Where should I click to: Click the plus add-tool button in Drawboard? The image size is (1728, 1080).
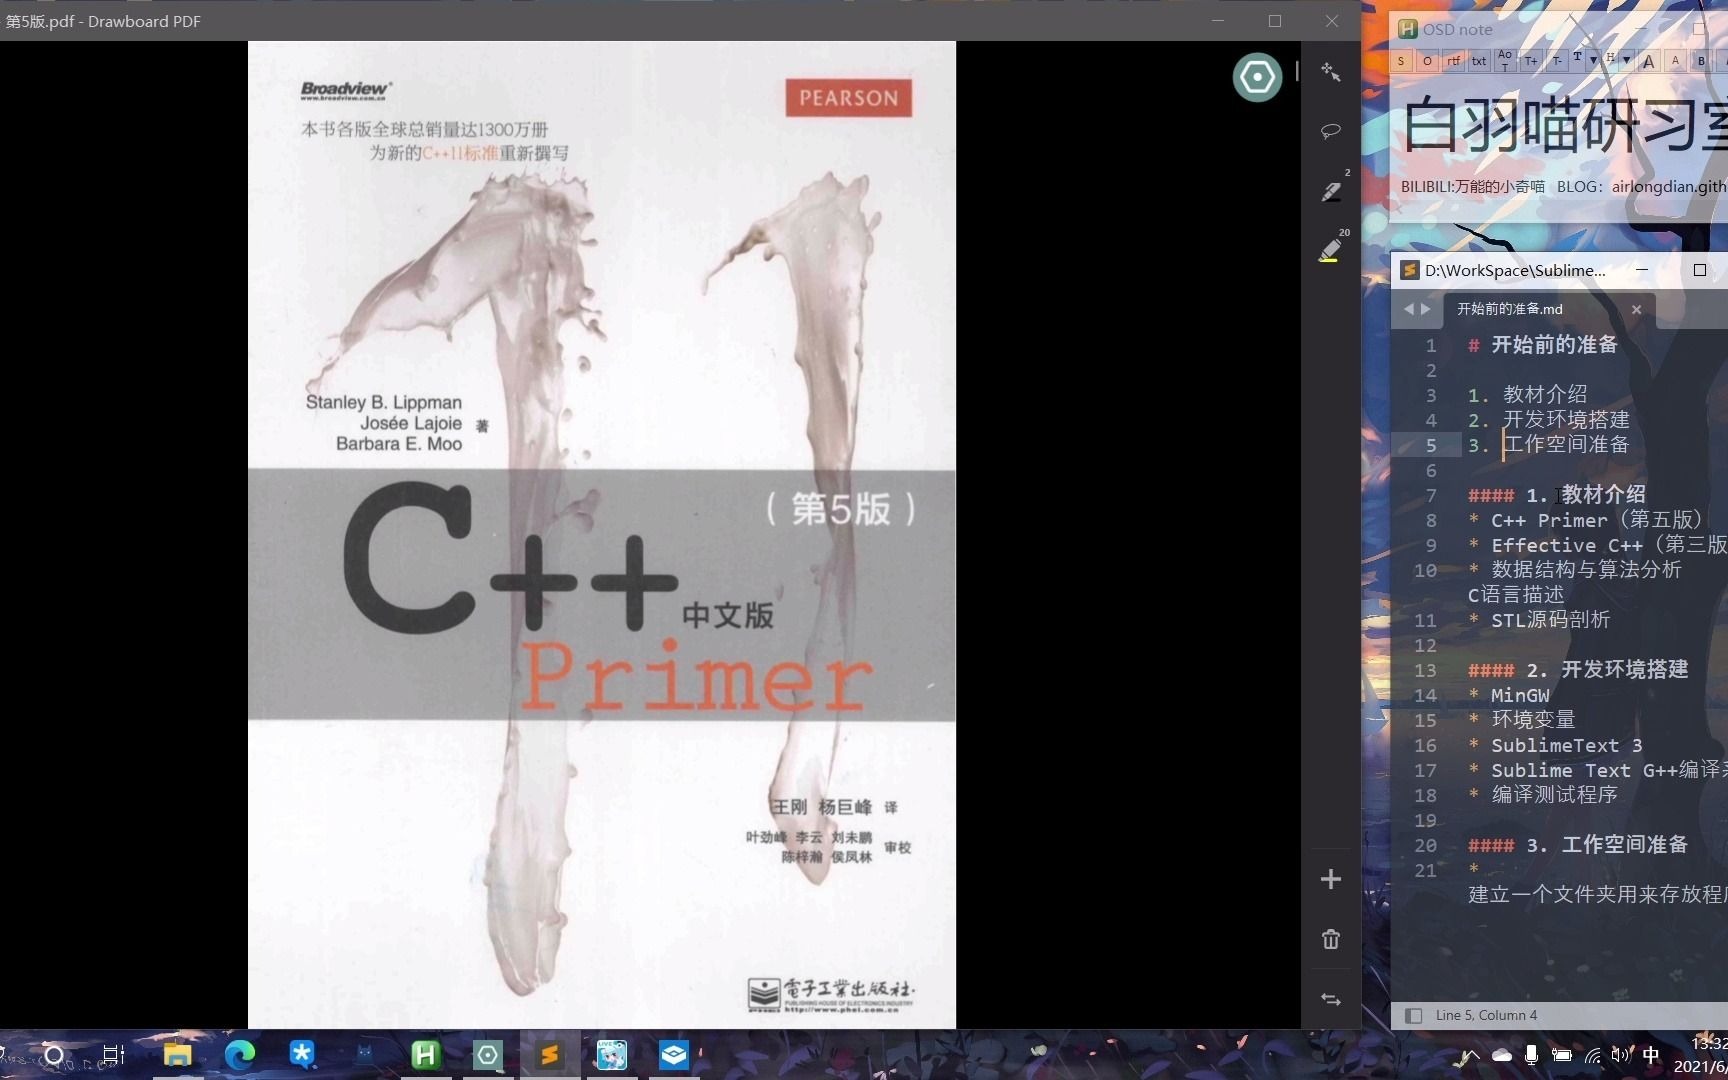(x=1330, y=879)
